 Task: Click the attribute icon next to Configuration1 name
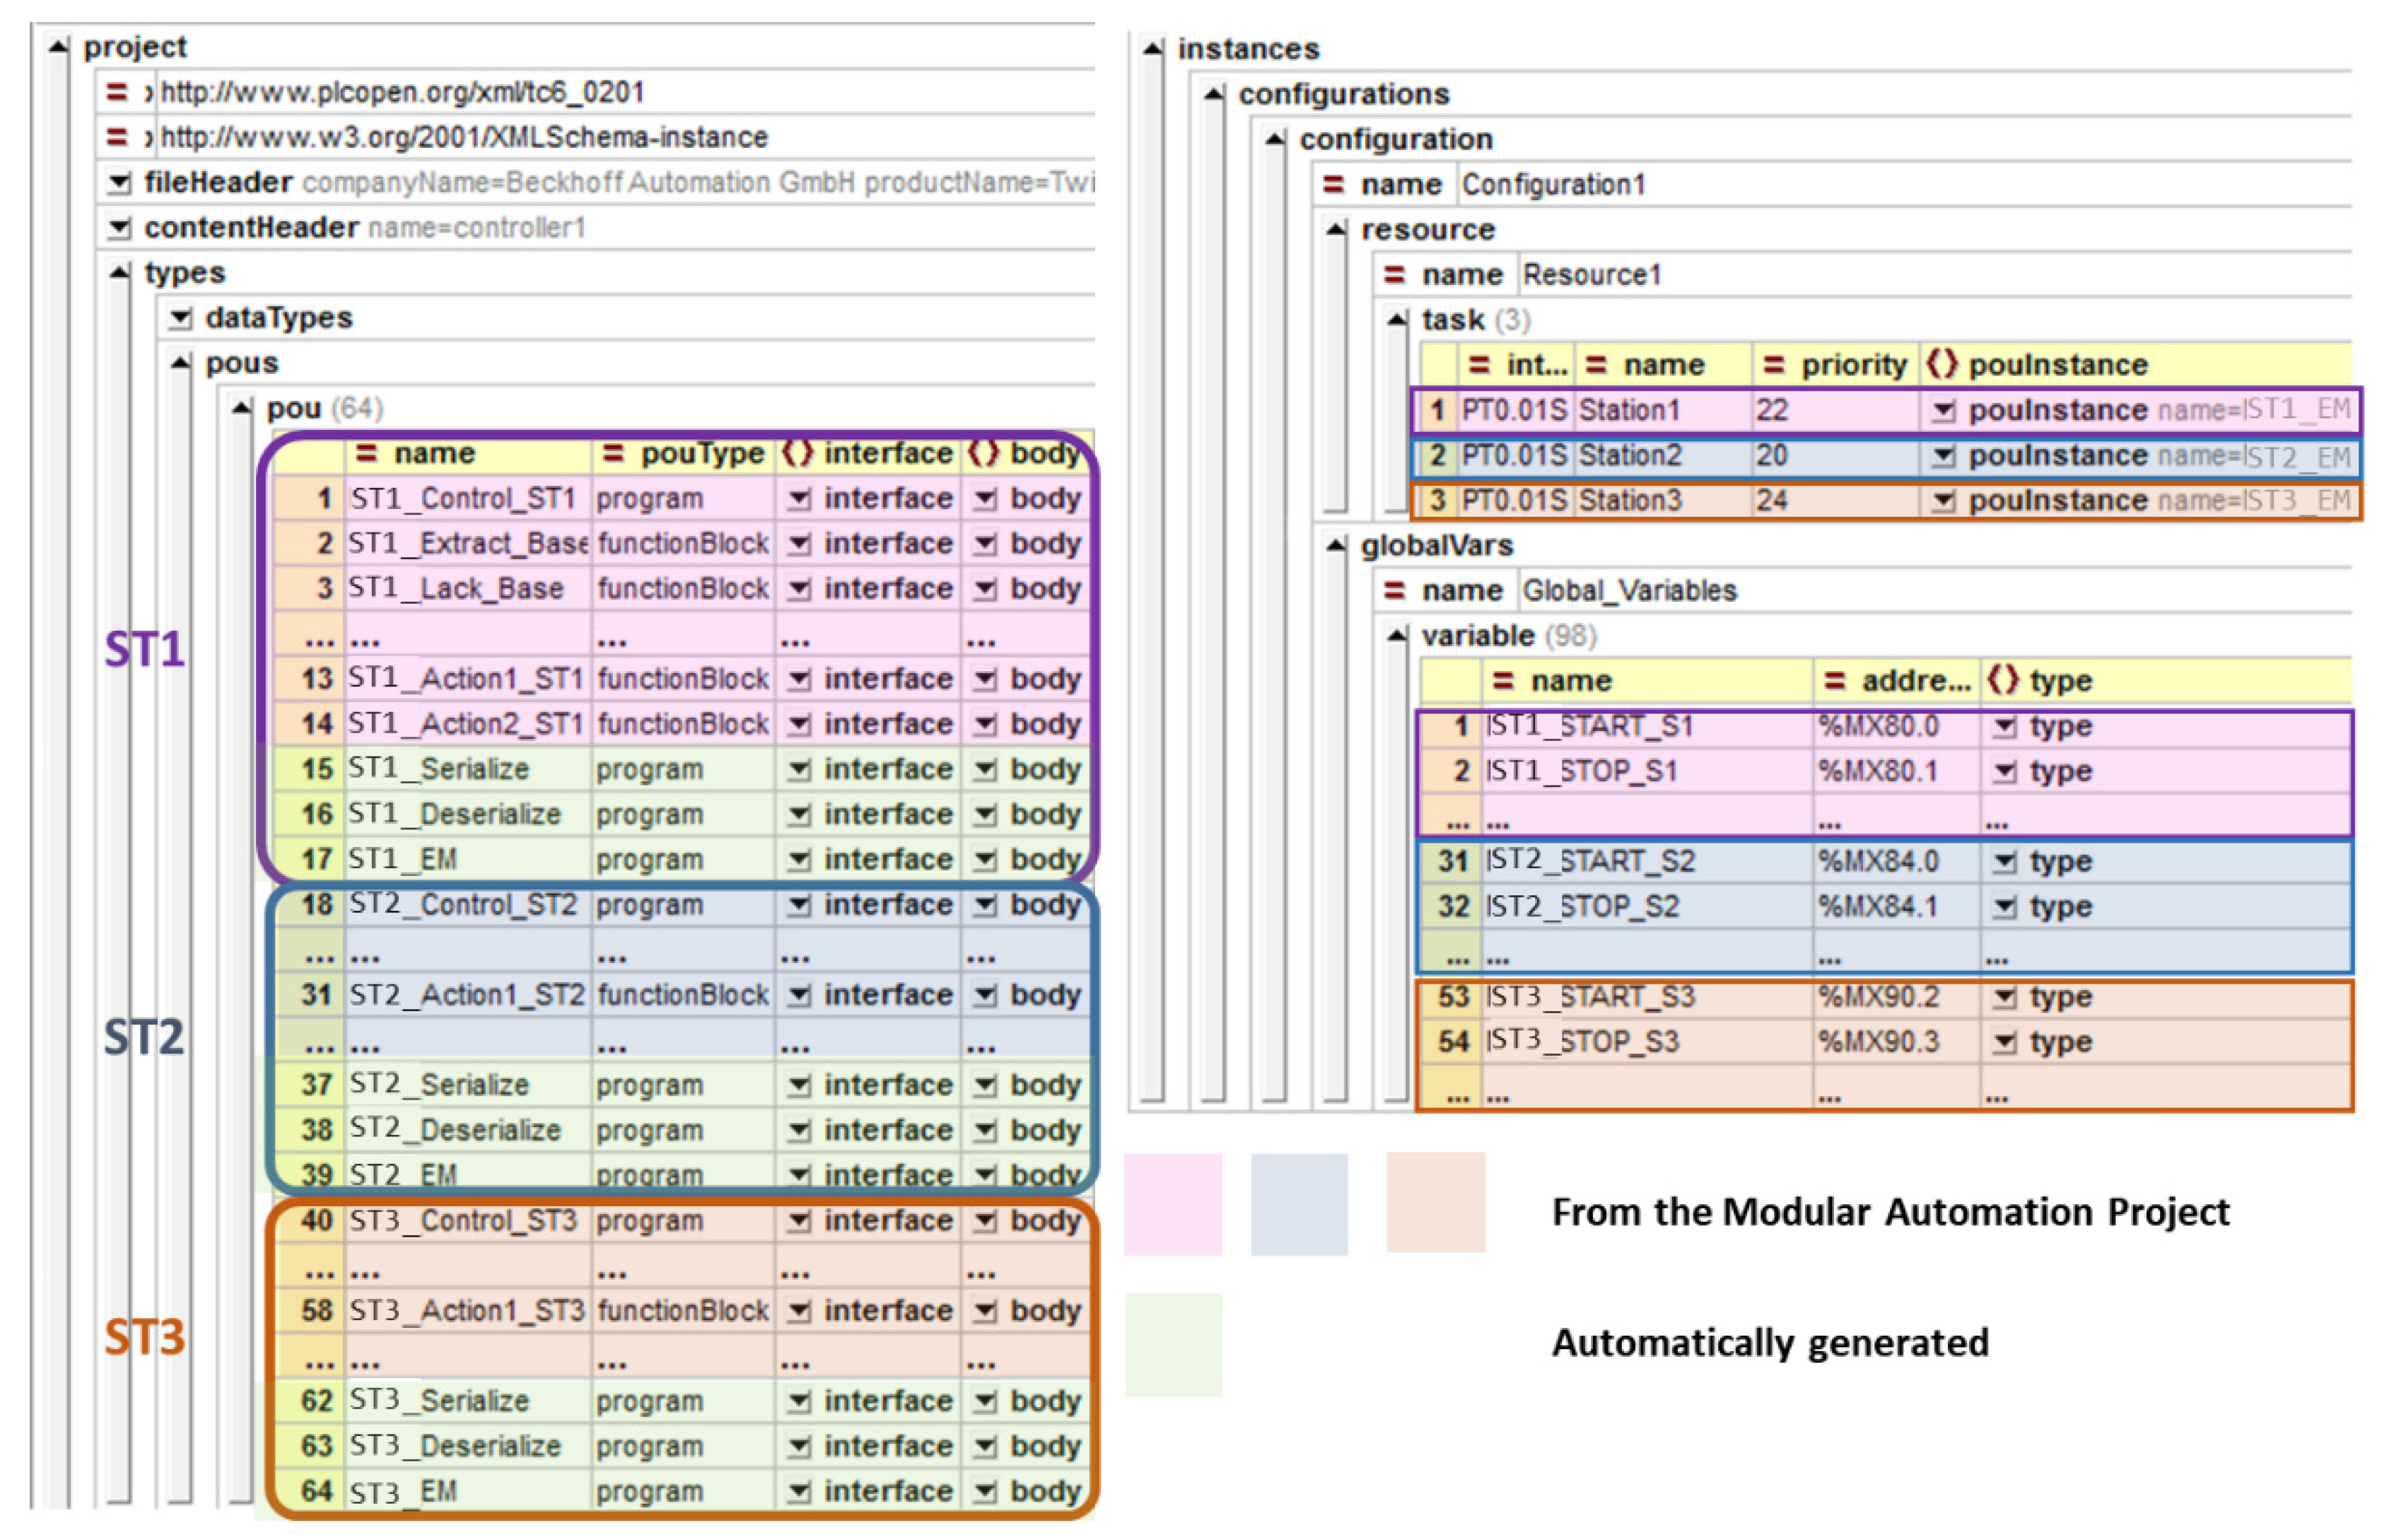pyautogui.click(x=1333, y=185)
